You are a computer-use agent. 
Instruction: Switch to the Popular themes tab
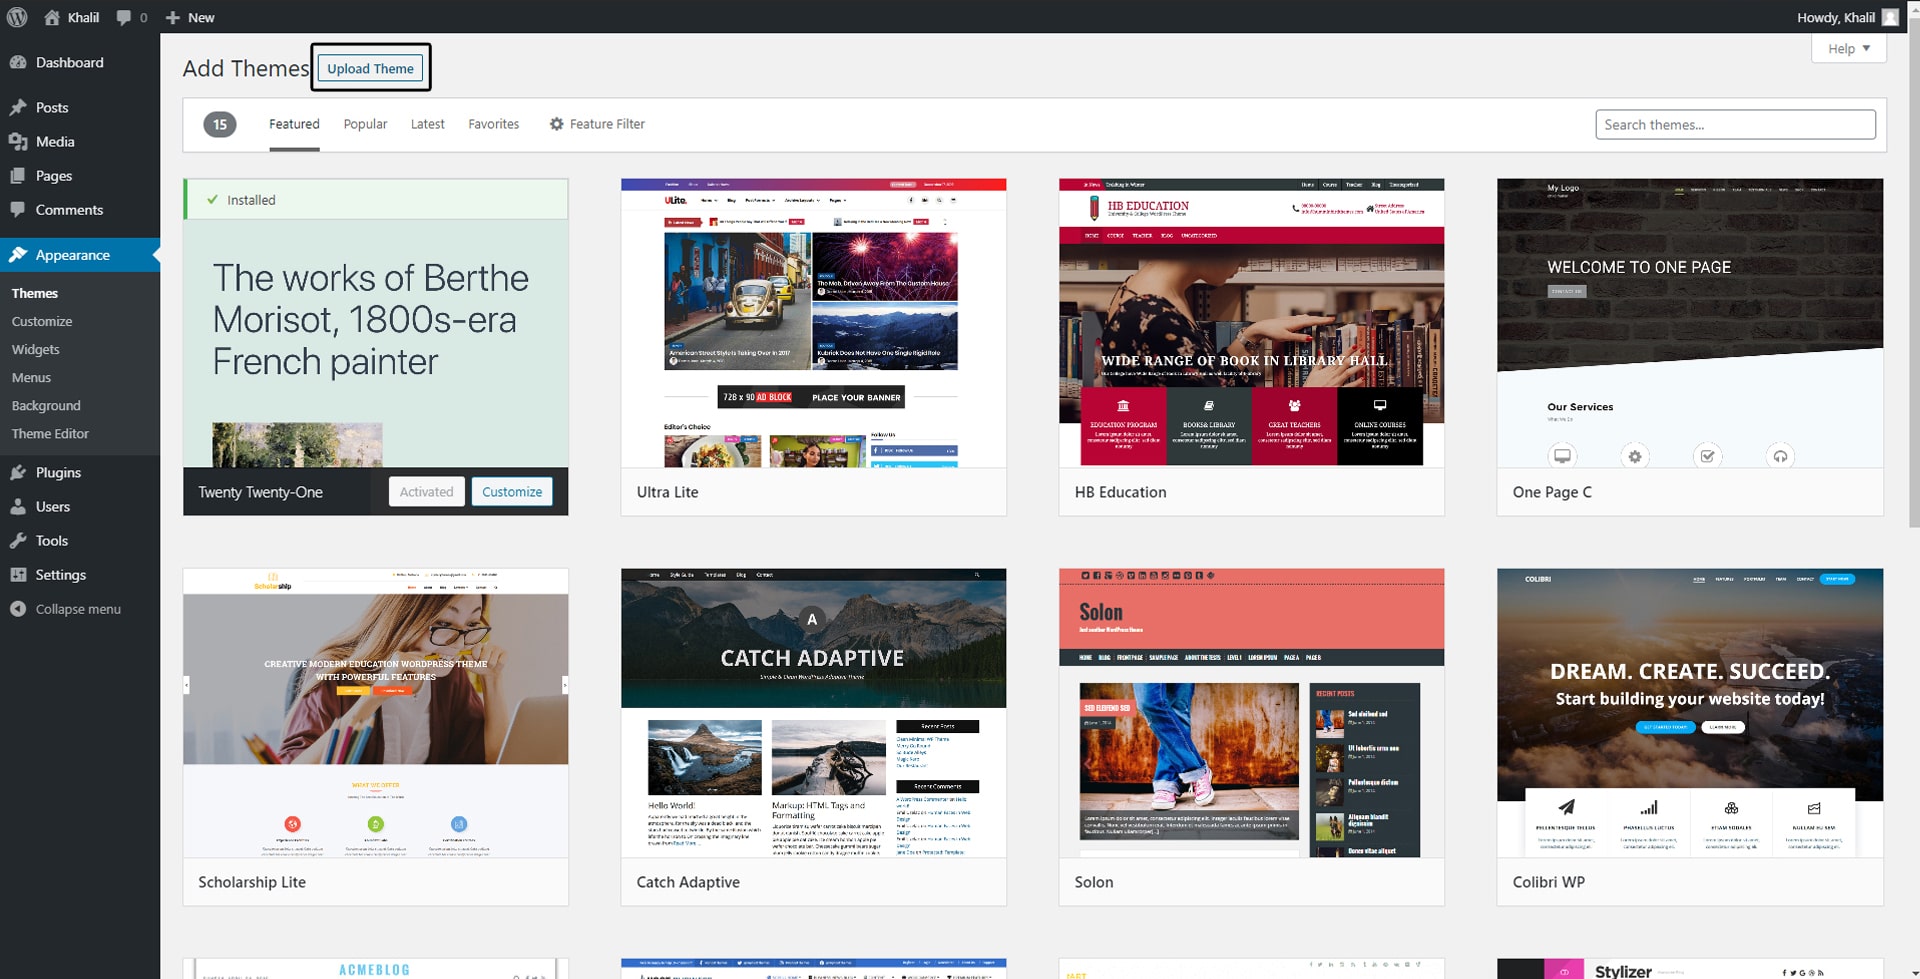365,124
